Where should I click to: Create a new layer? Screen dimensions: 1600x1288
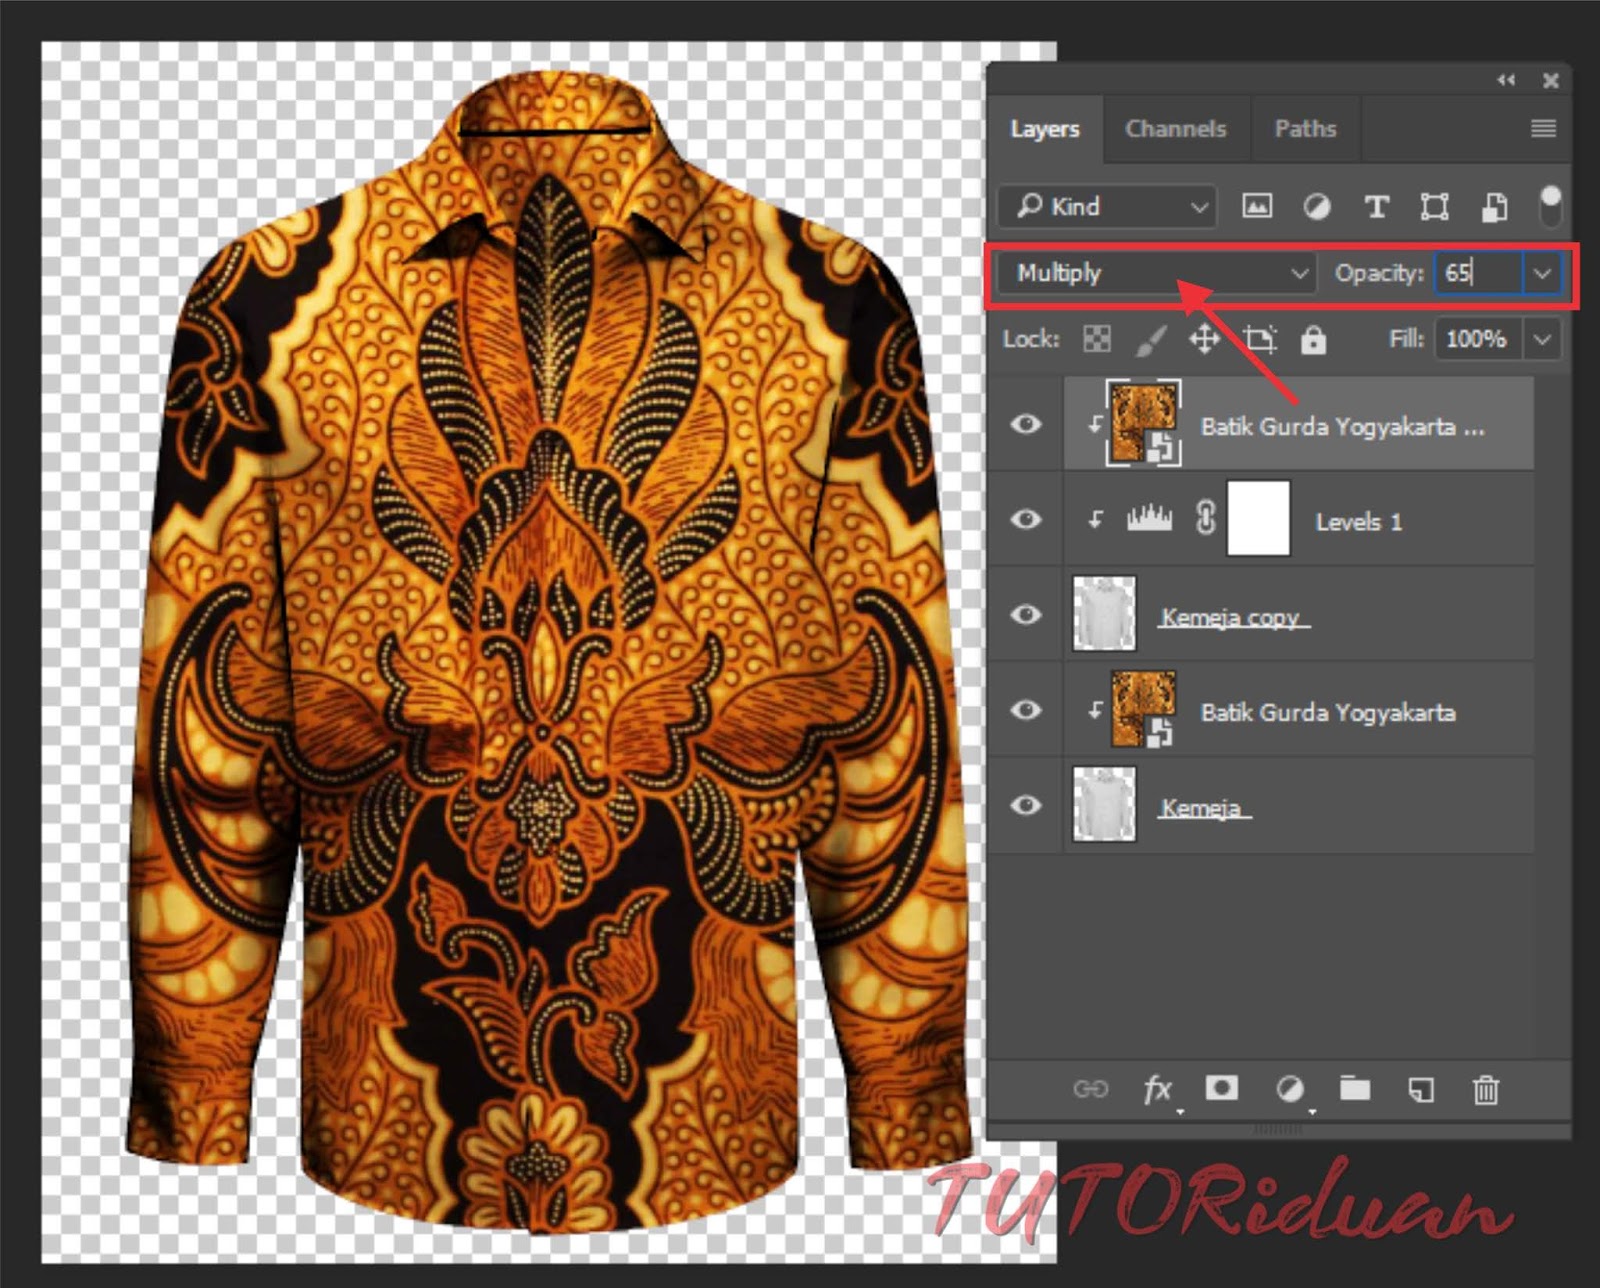tap(1420, 1090)
